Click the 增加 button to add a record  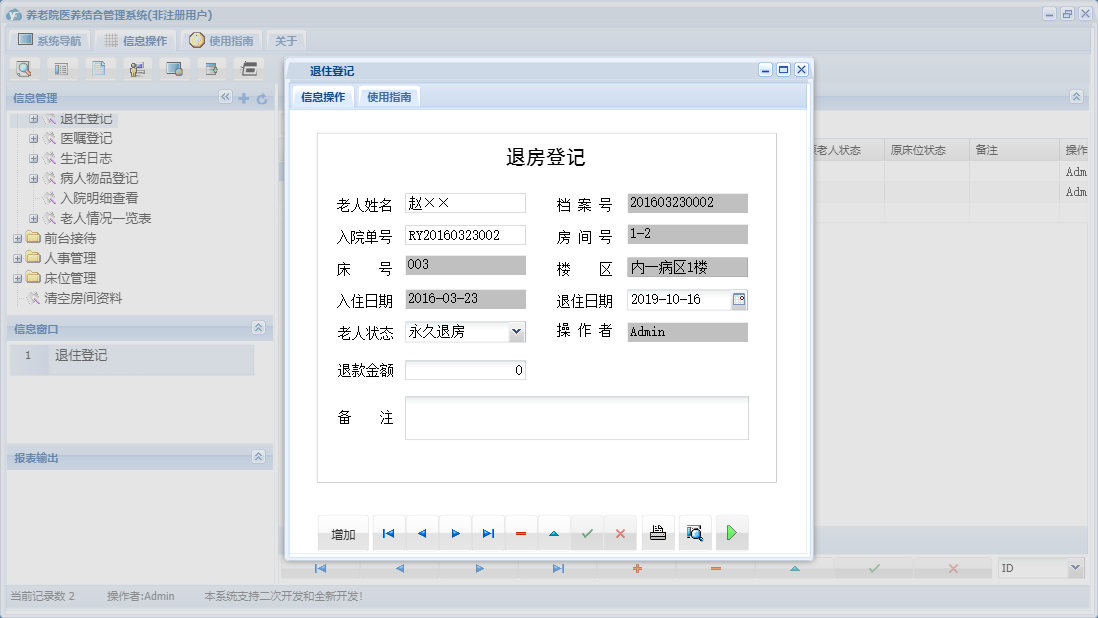(x=343, y=533)
